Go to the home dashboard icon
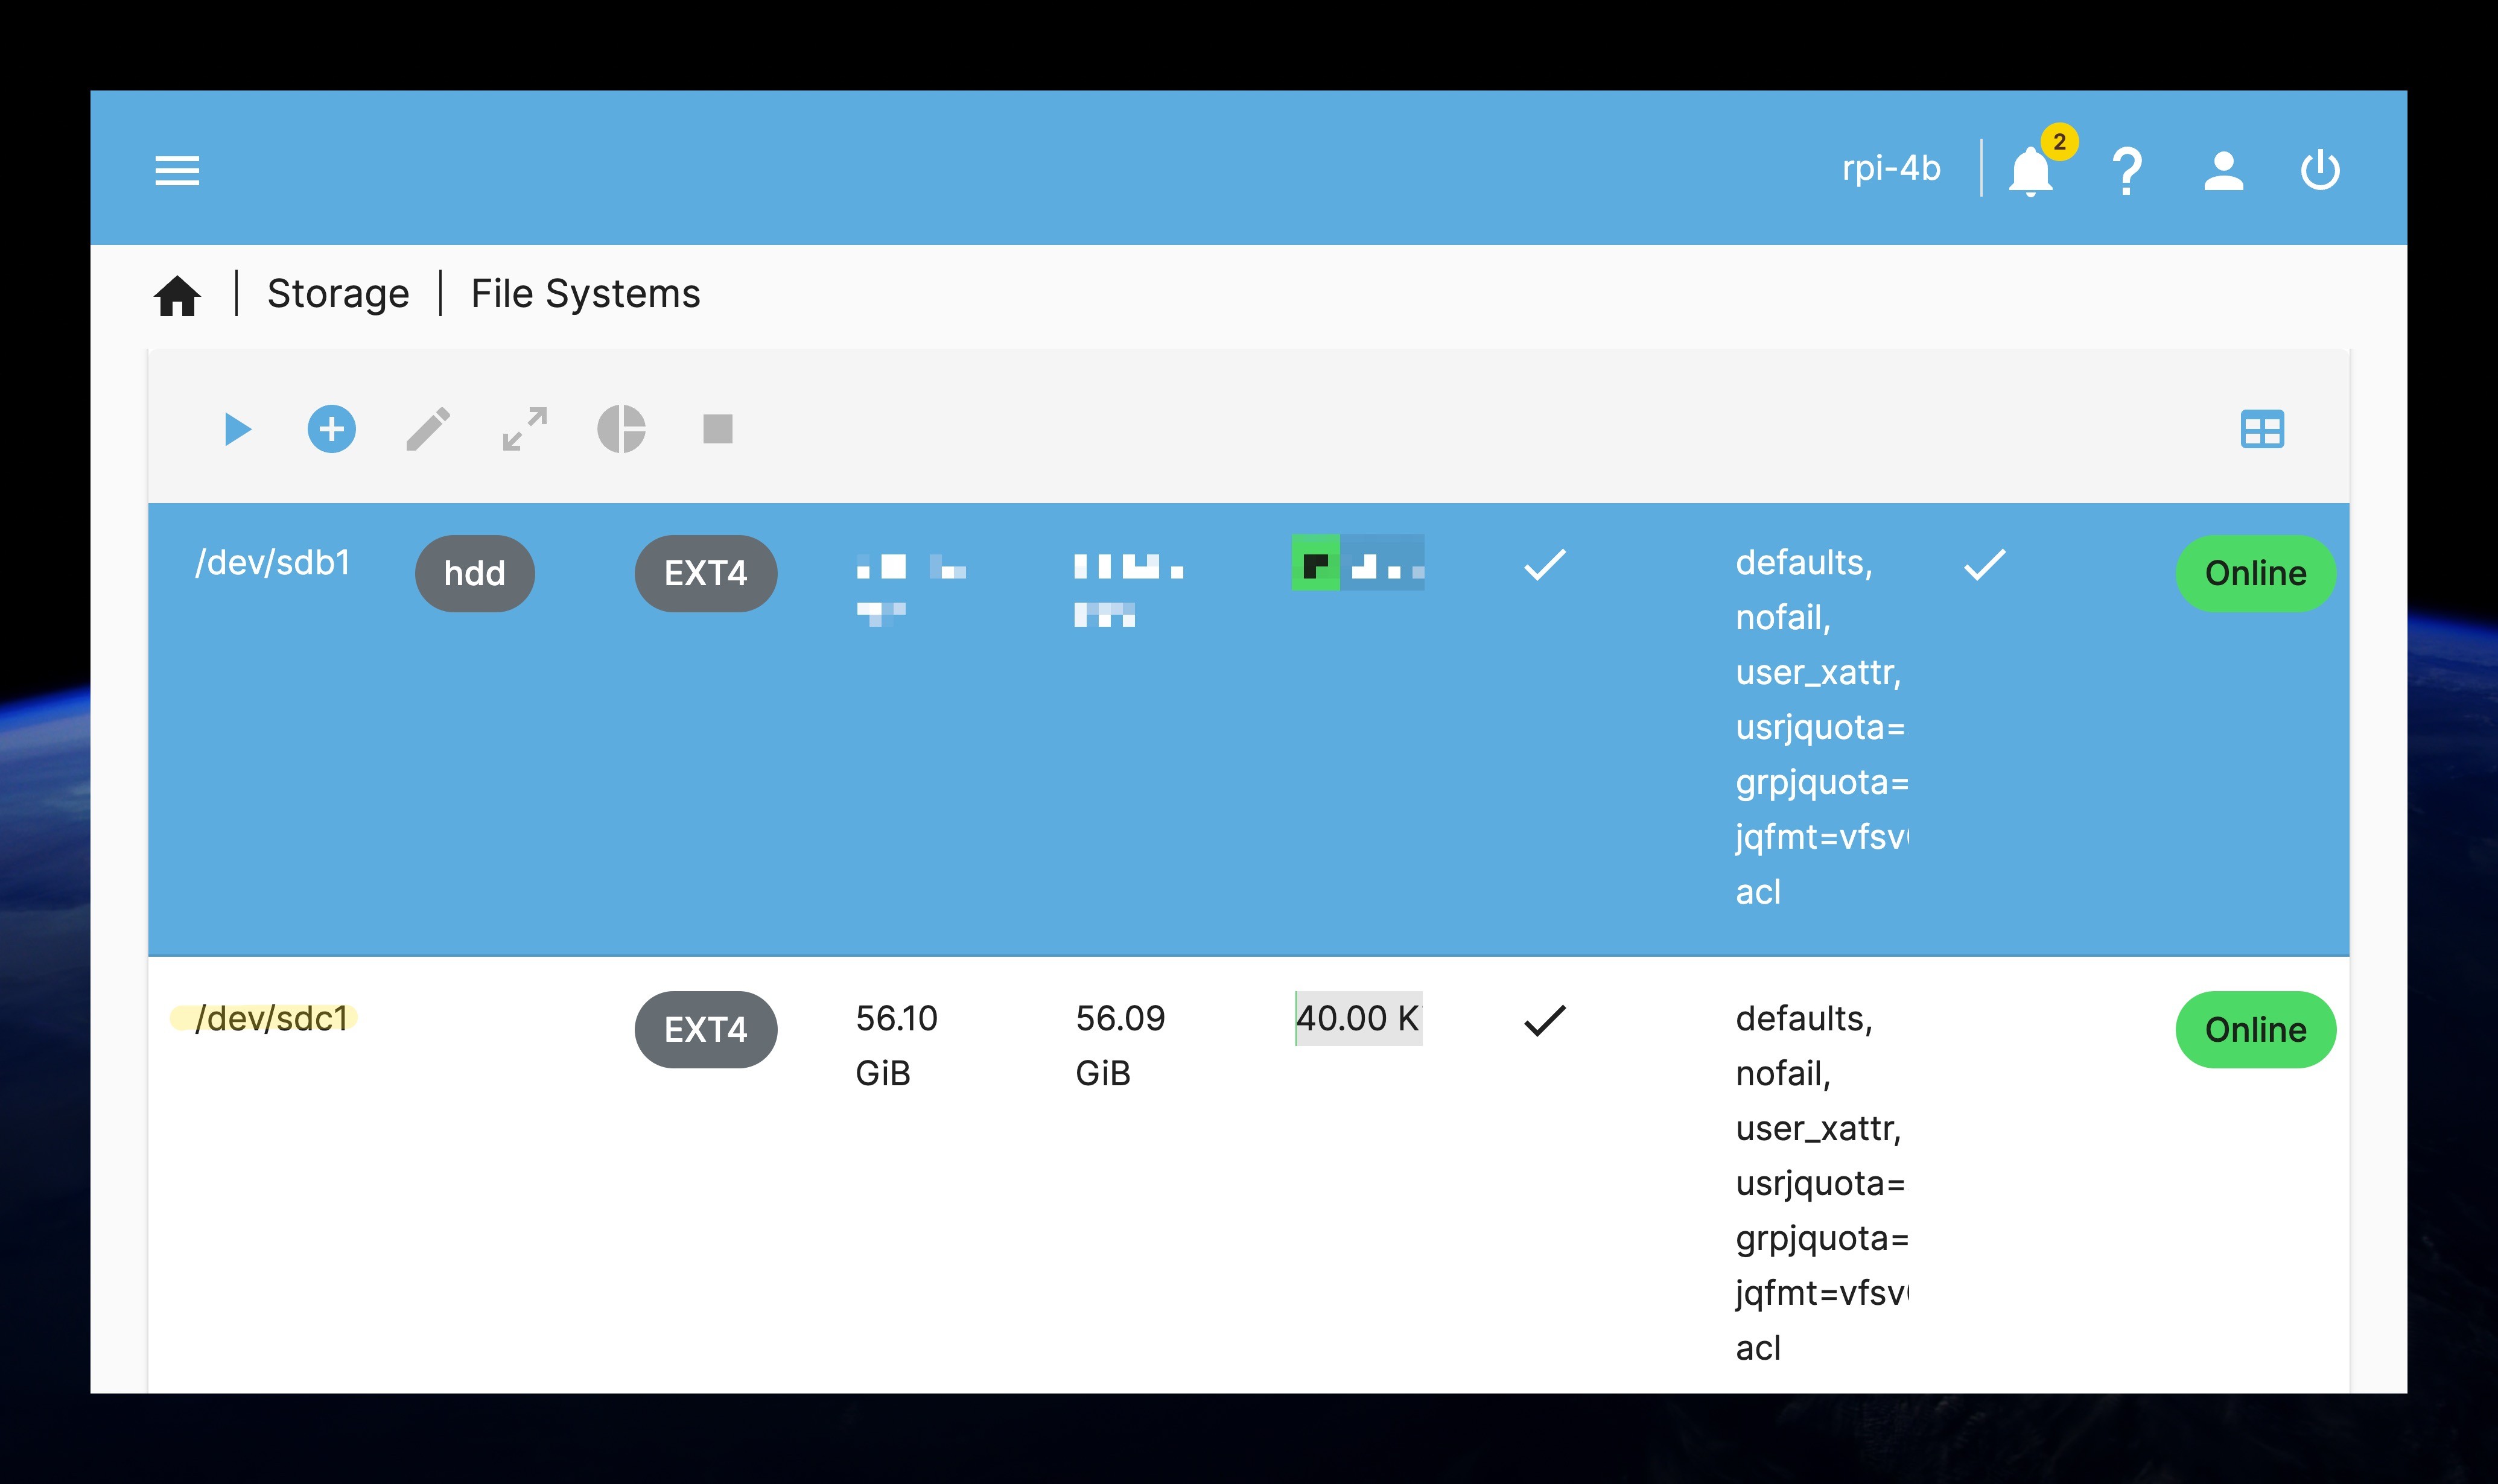Screen dimensions: 2498x1484 (177, 295)
